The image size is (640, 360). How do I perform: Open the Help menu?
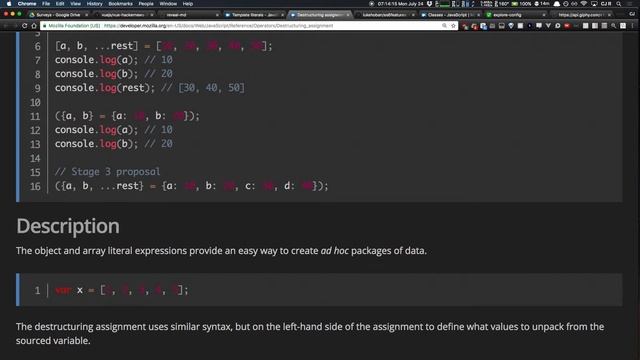(x=188, y=4)
